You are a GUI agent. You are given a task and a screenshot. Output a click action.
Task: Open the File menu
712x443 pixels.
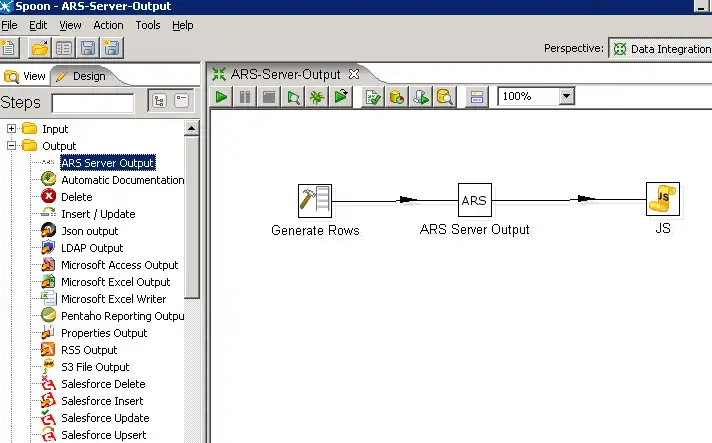(9, 25)
